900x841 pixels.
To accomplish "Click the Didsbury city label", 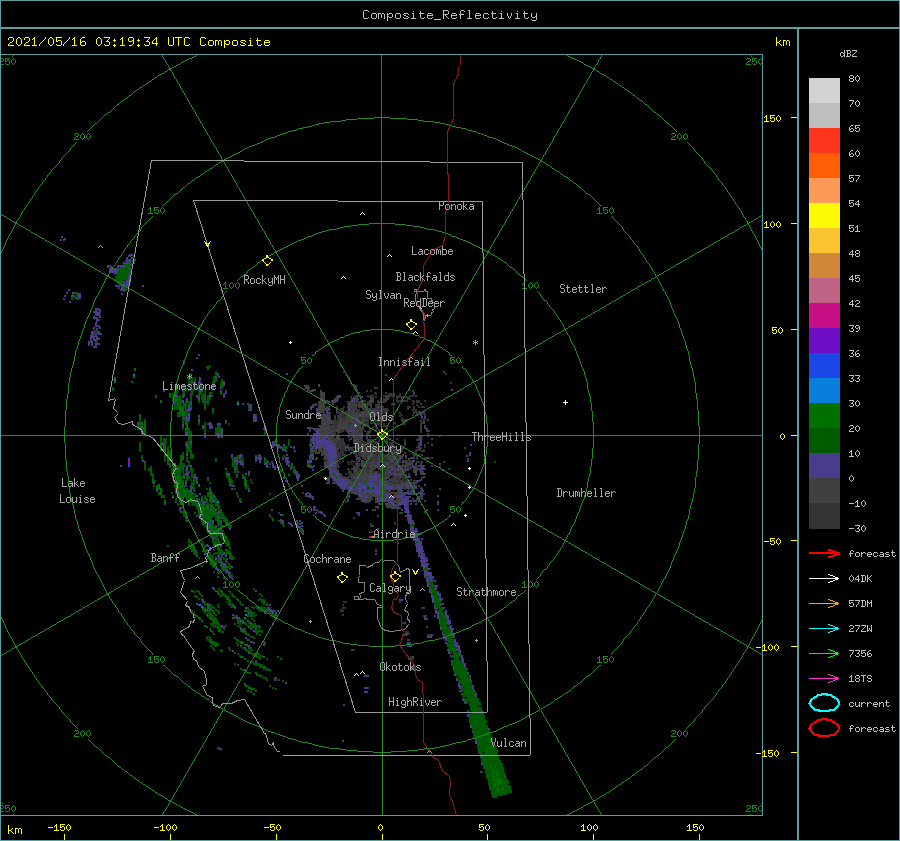I will point(377,448).
